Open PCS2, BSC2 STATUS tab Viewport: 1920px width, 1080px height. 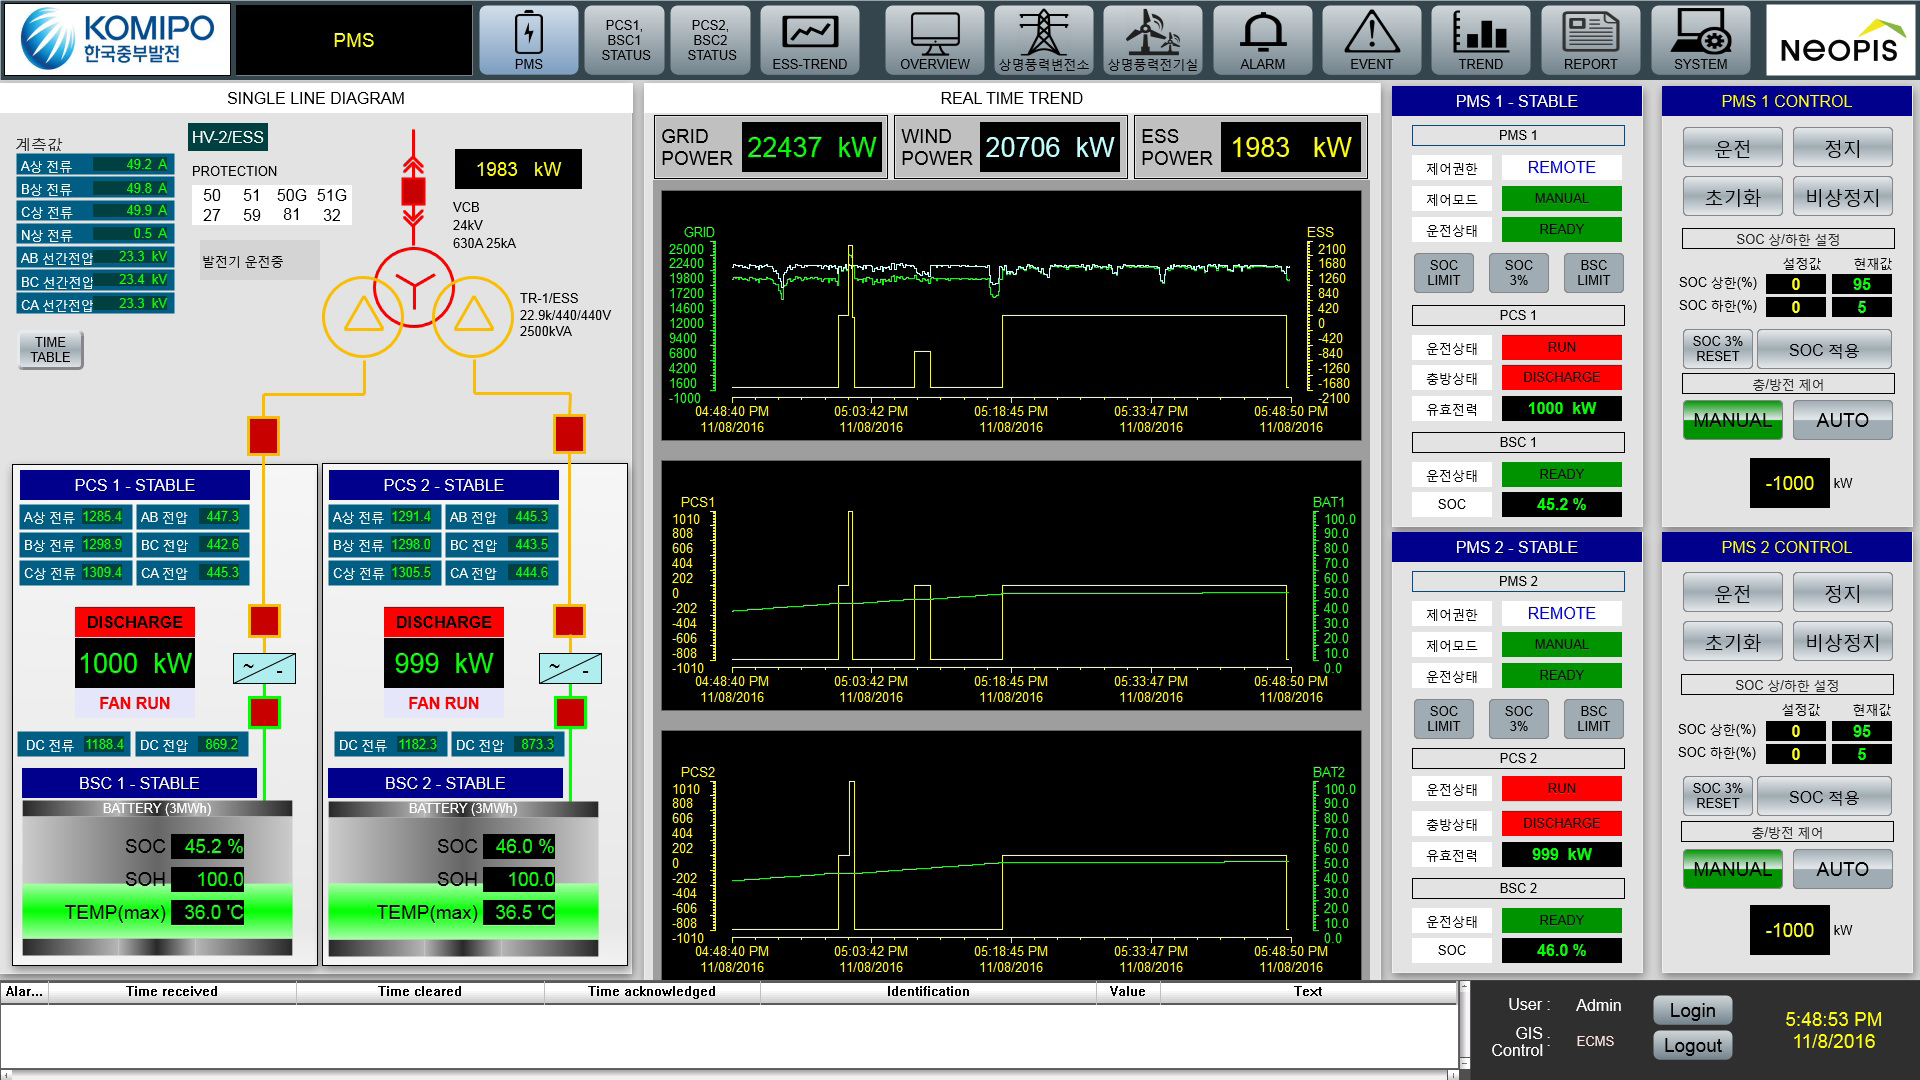[711, 40]
